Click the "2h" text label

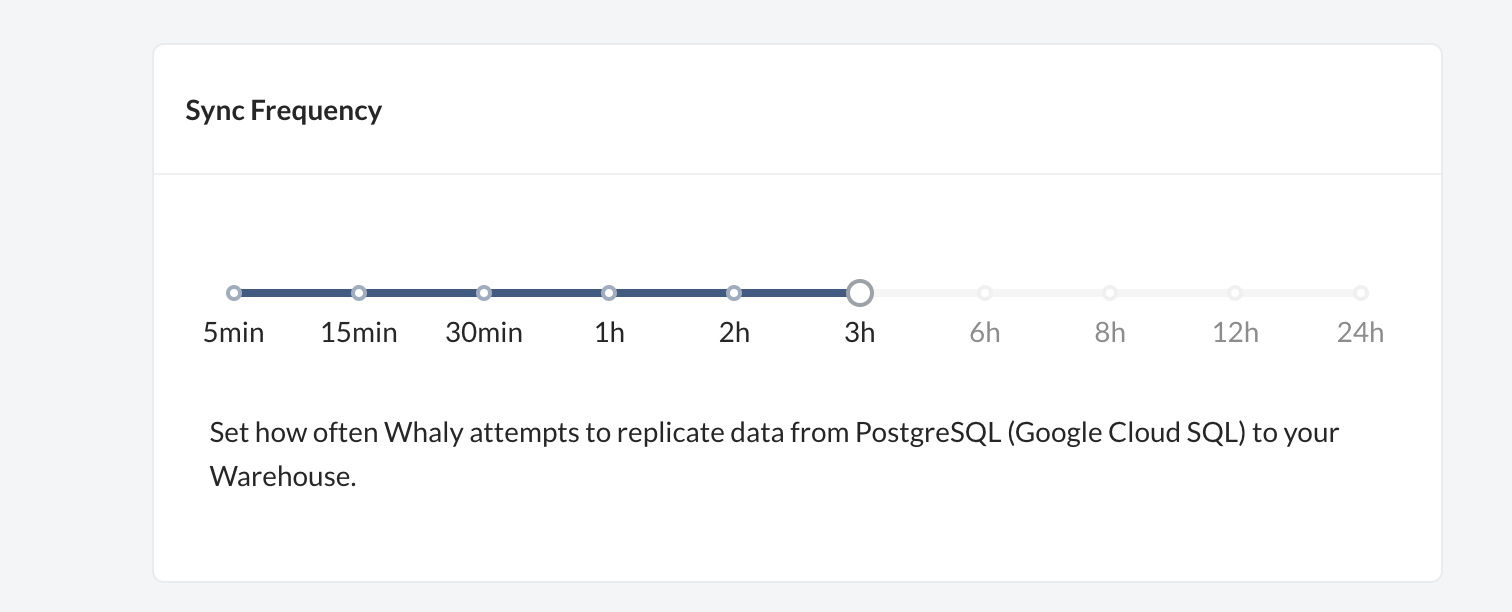[x=734, y=333]
